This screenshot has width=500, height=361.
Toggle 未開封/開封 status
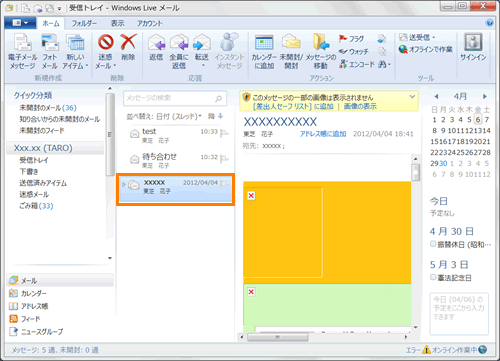click(x=291, y=52)
